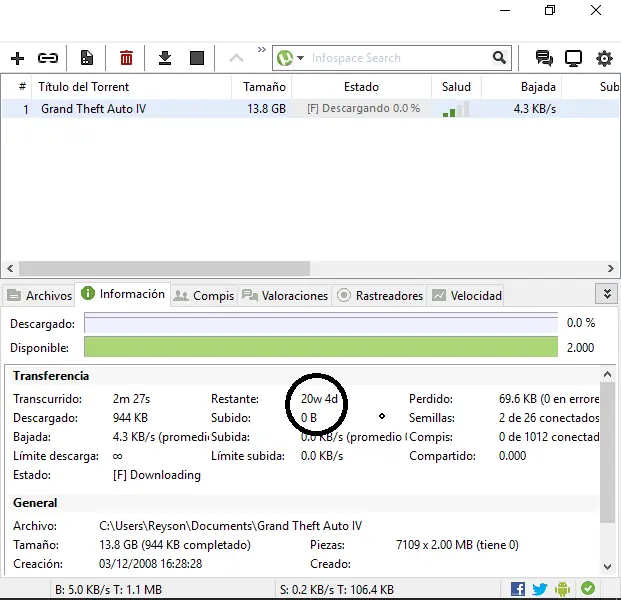Image resolution: width=621 pixels, height=600 pixels.
Task: Sort by Bajada column header
Action: (522, 86)
